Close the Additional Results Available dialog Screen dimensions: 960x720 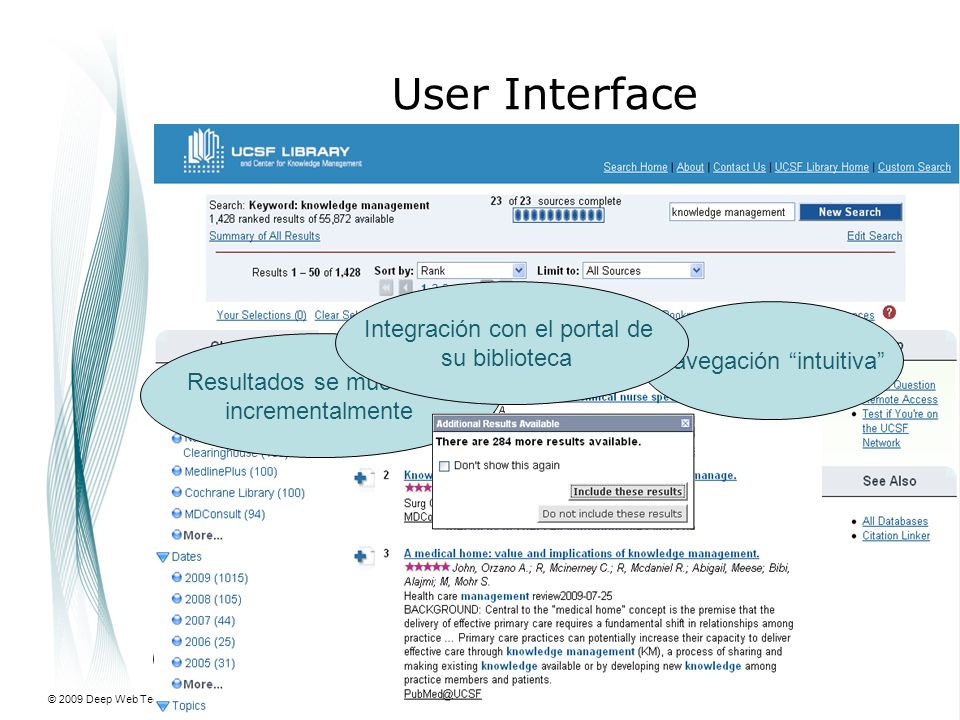685,423
